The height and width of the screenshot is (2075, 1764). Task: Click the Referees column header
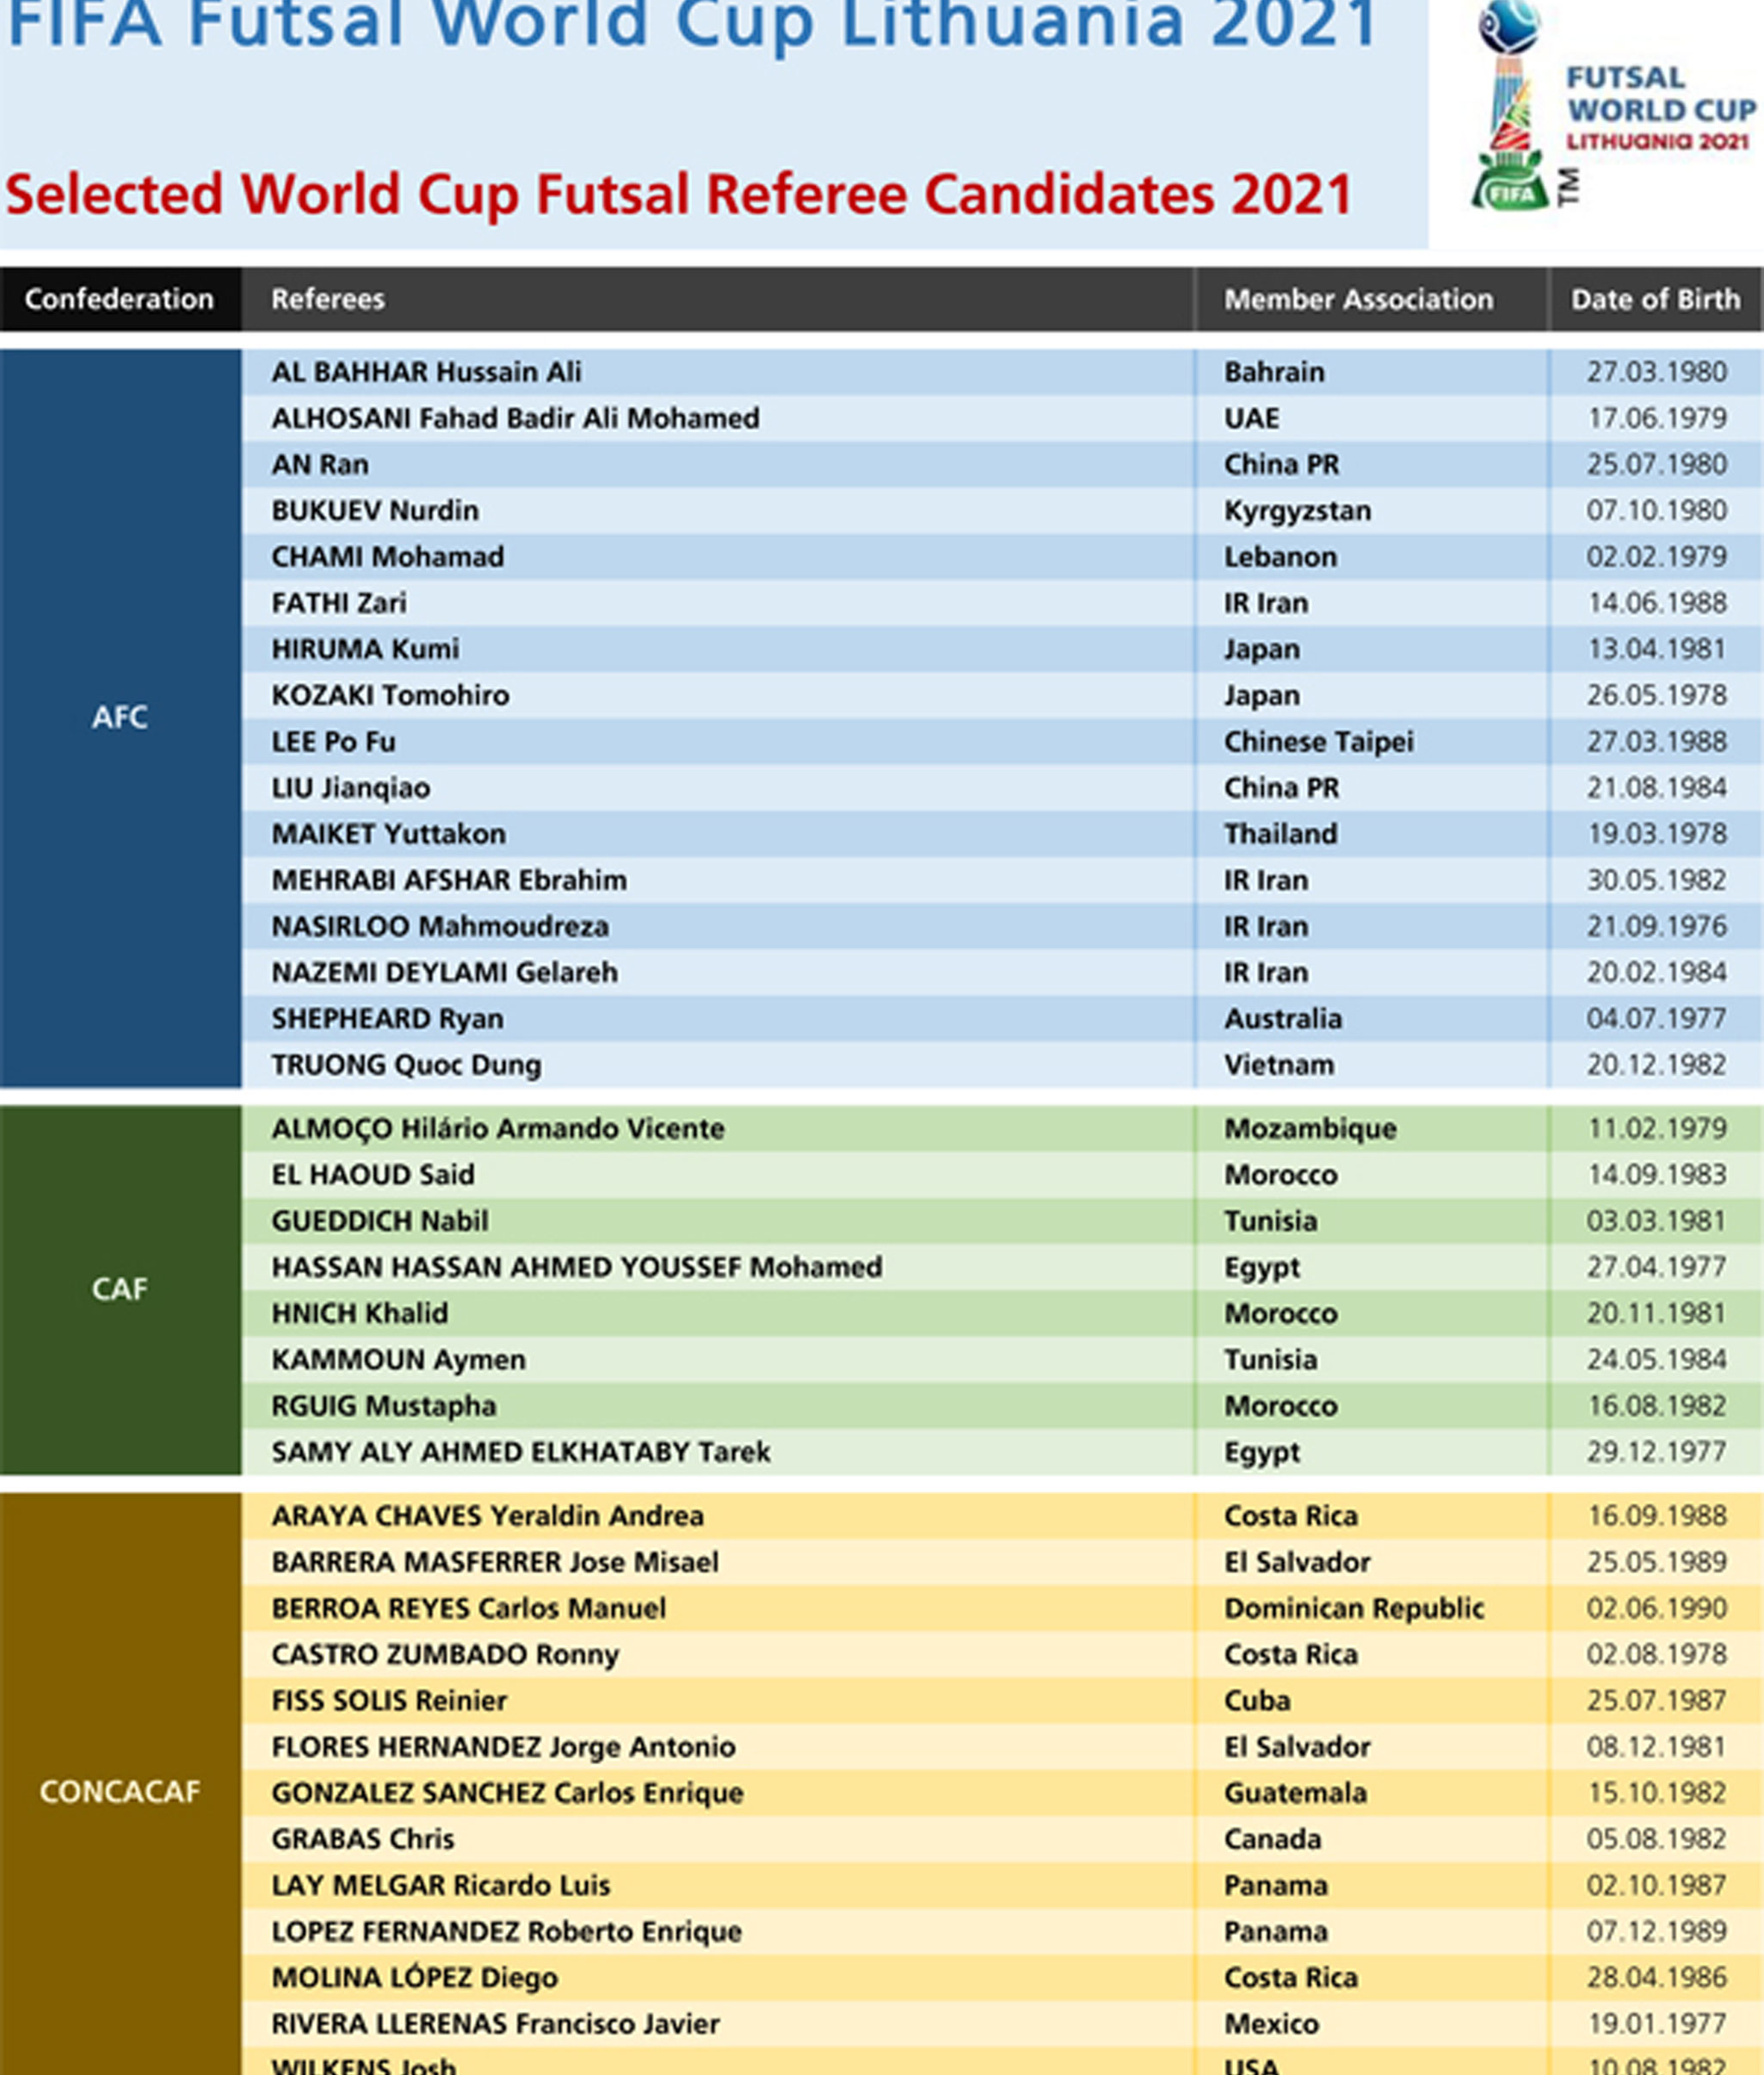click(x=718, y=299)
